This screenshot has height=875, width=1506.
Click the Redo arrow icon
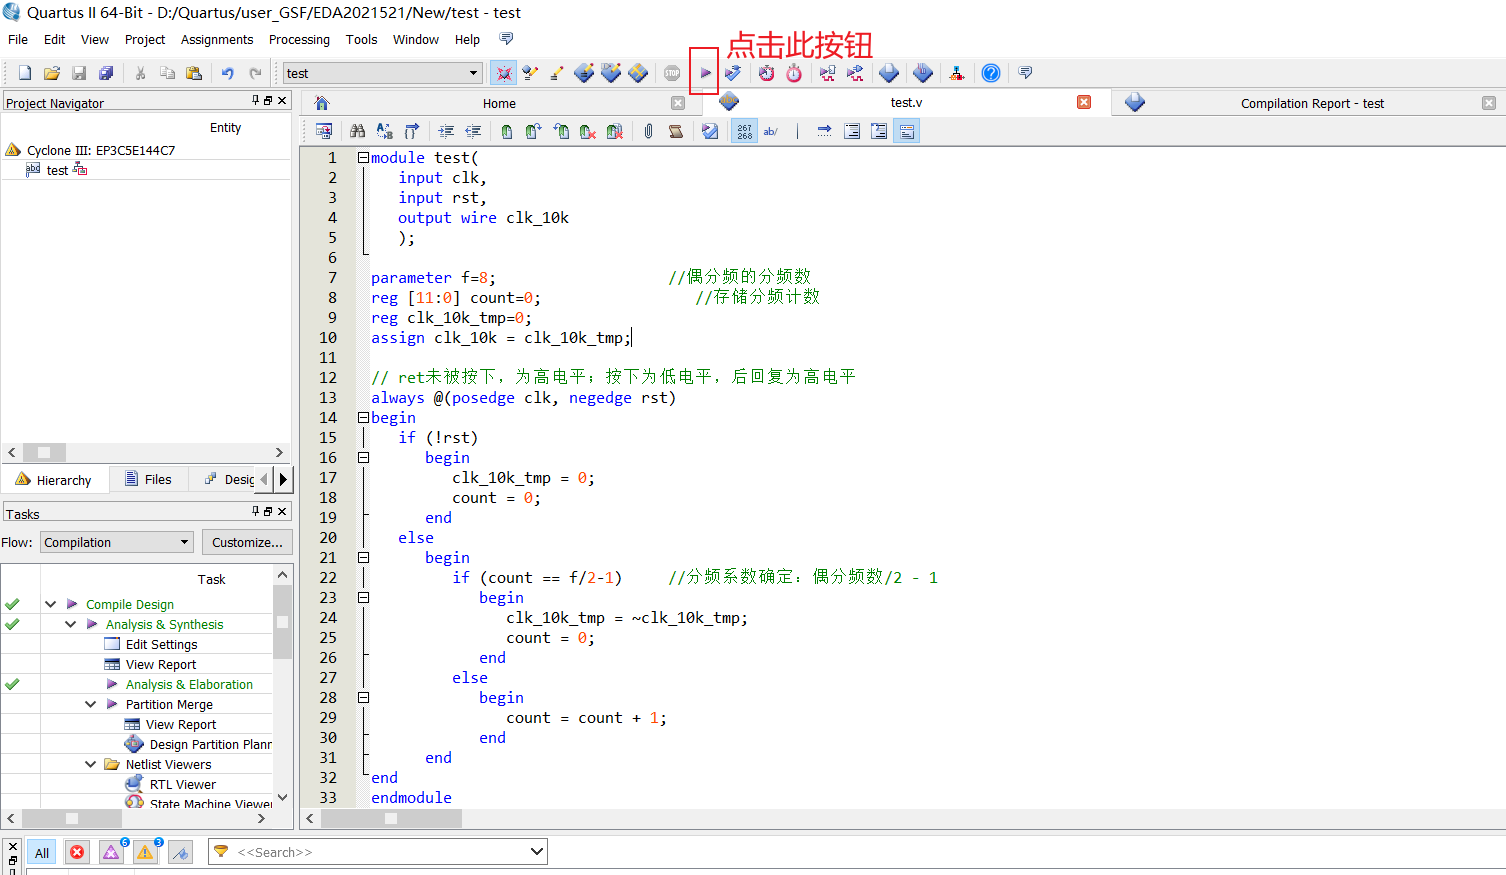pyautogui.click(x=255, y=73)
